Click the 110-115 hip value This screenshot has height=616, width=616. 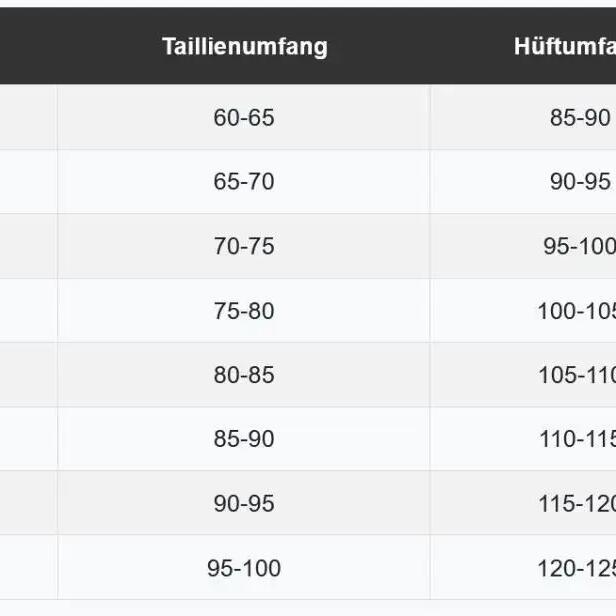click(x=578, y=439)
